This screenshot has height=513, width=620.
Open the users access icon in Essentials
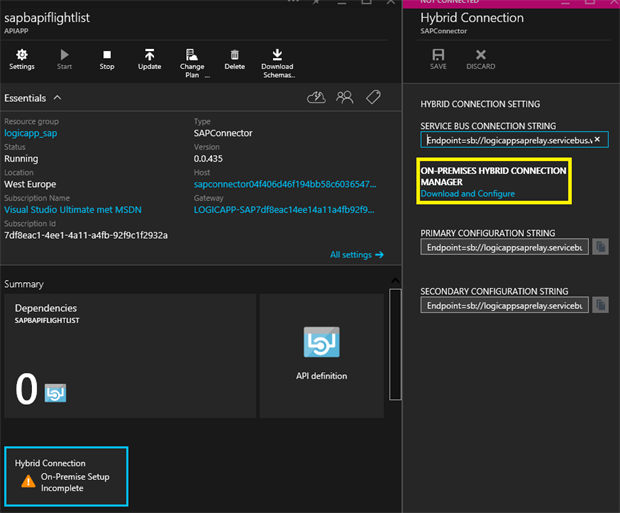pos(345,97)
